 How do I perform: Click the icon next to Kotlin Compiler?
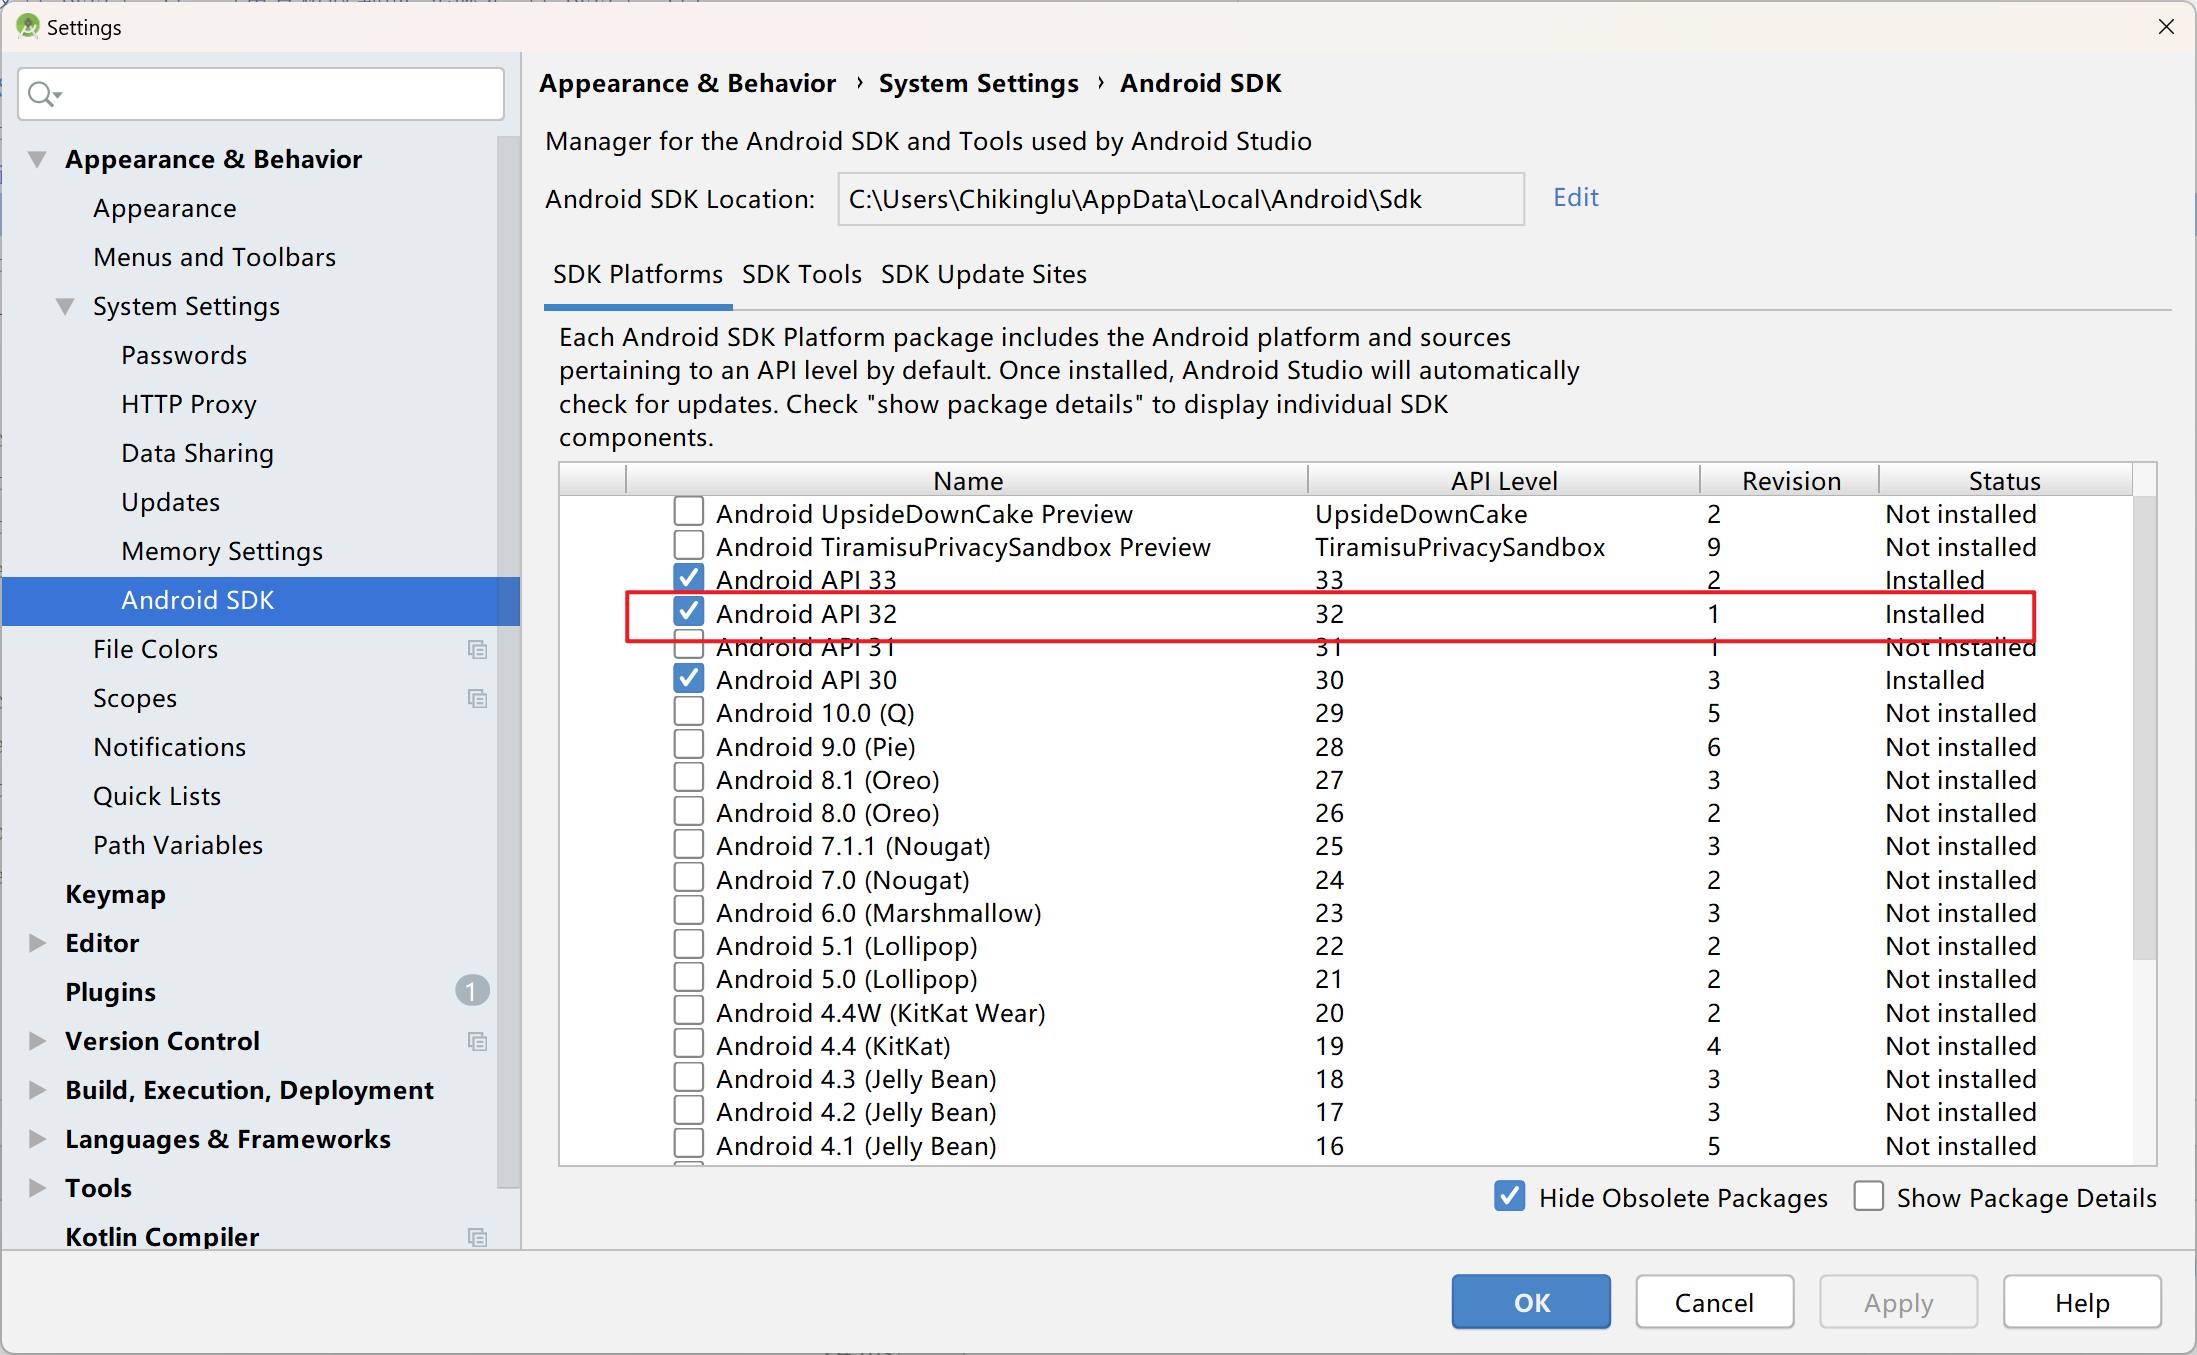pyautogui.click(x=478, y=1237)
